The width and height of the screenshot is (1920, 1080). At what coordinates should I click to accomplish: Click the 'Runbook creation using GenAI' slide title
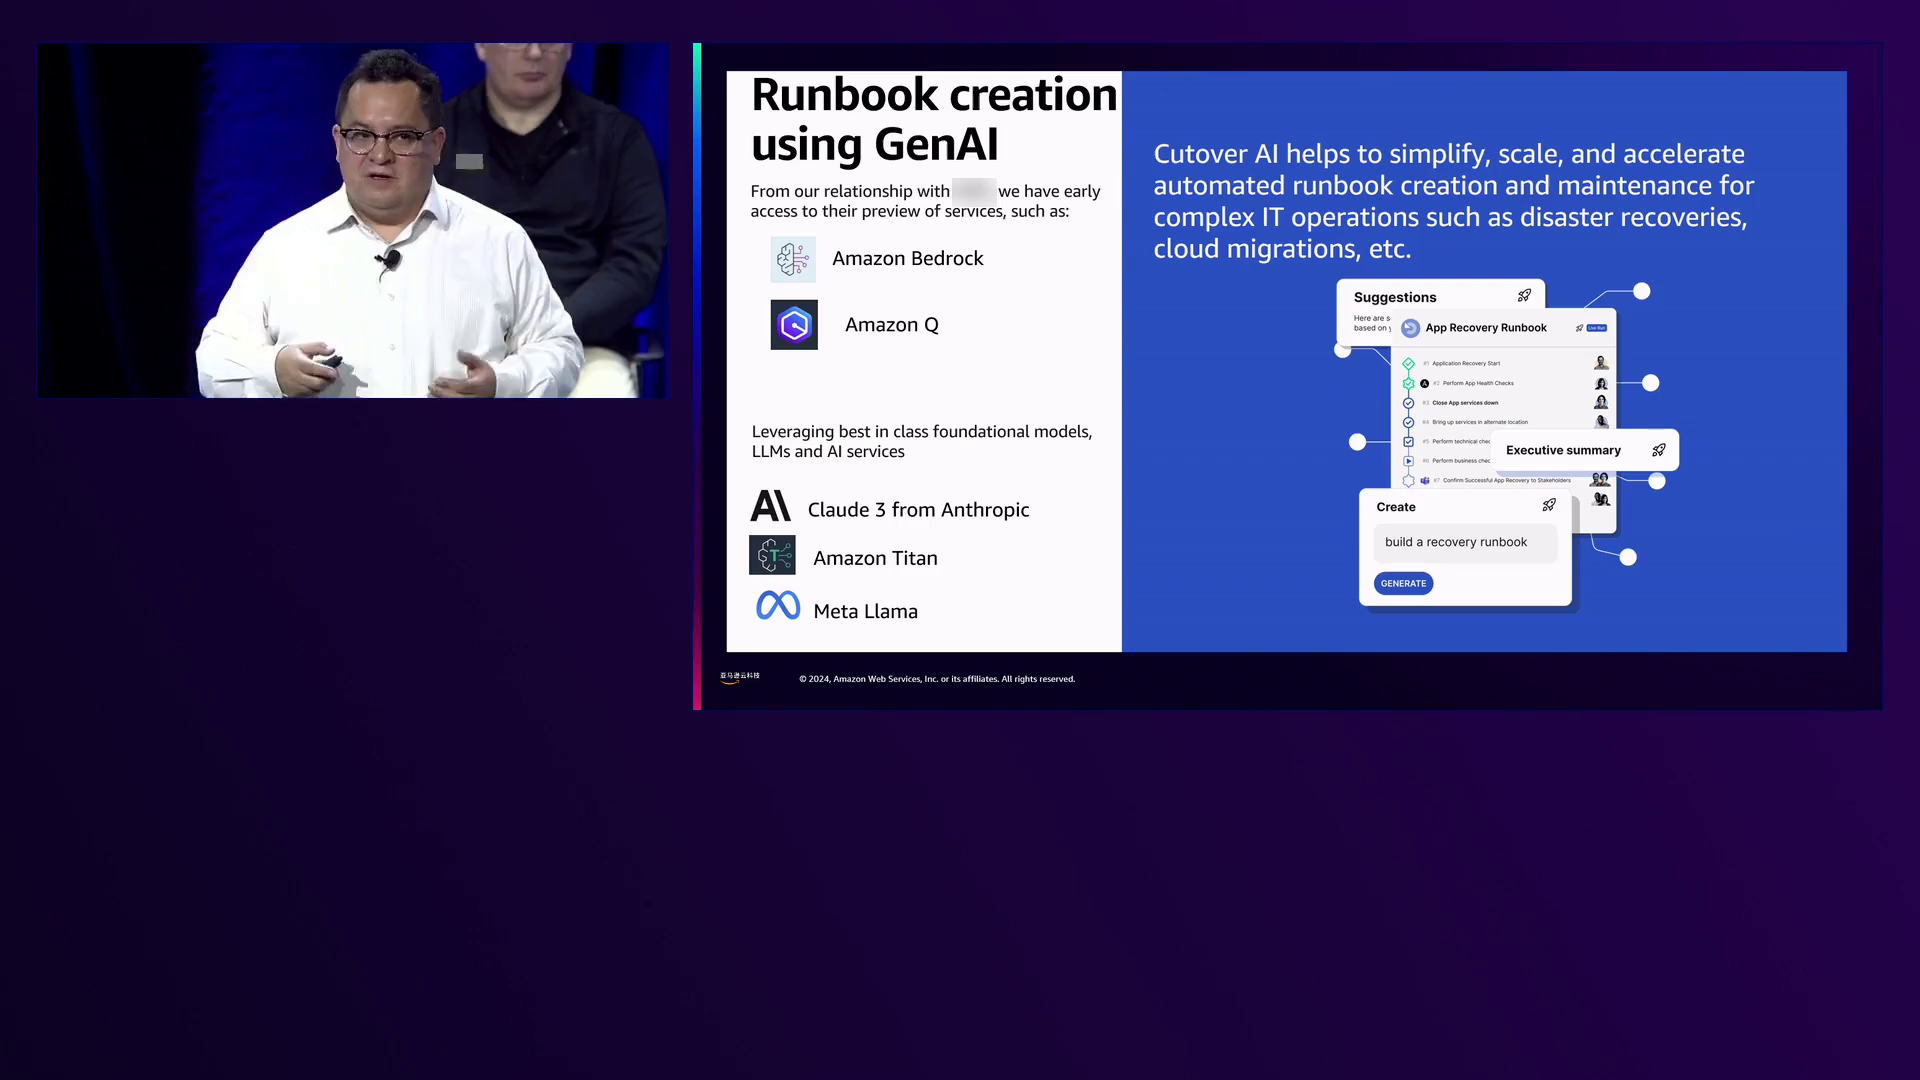(x=934, y=119)
